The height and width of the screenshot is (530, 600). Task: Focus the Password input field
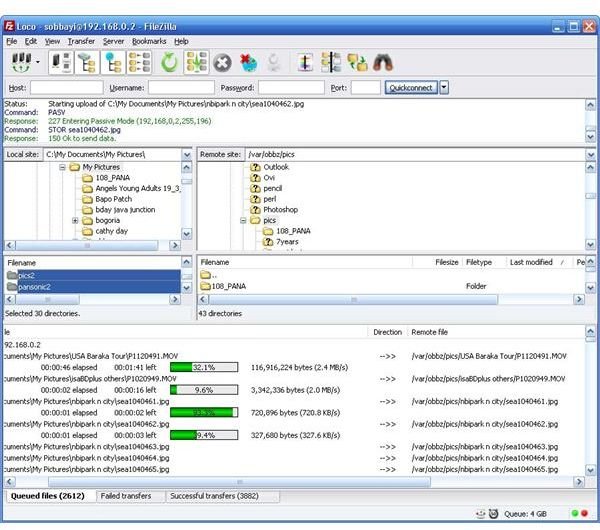291,88
